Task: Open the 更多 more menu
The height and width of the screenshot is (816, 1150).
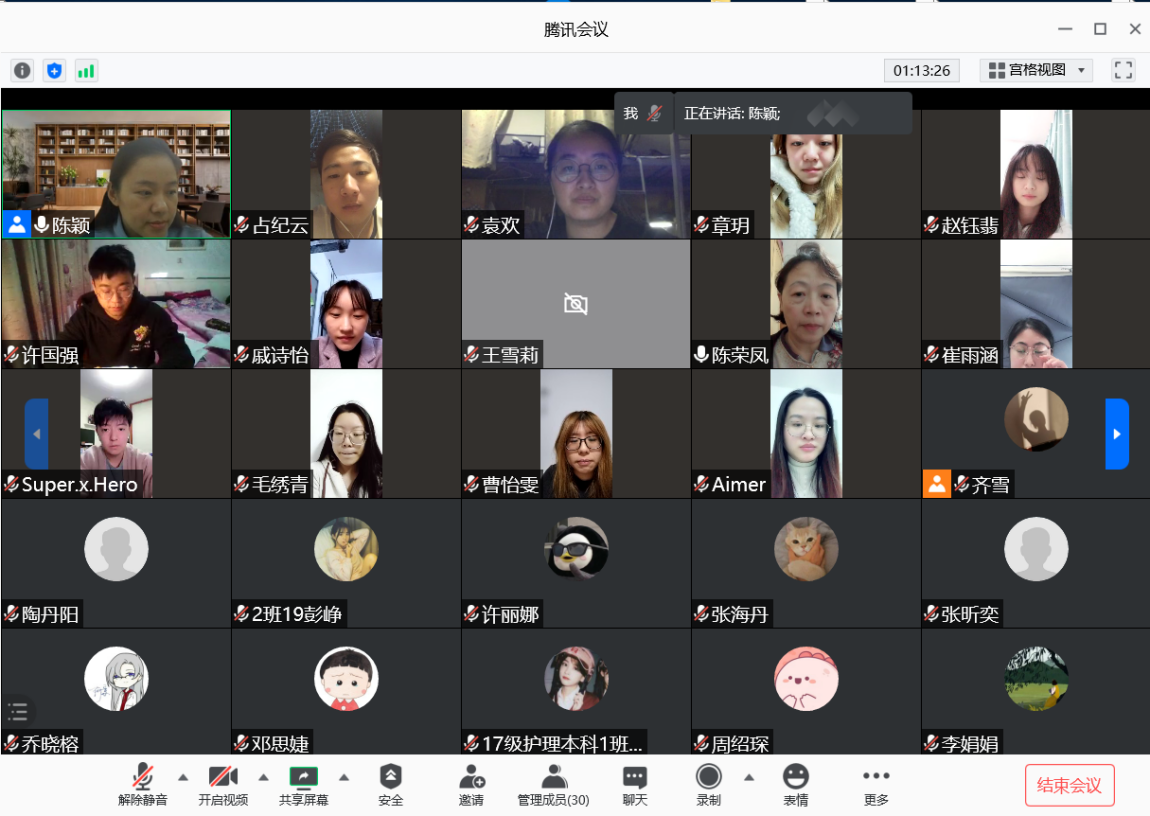Action: pyautogui.click(x=876, y=785)
